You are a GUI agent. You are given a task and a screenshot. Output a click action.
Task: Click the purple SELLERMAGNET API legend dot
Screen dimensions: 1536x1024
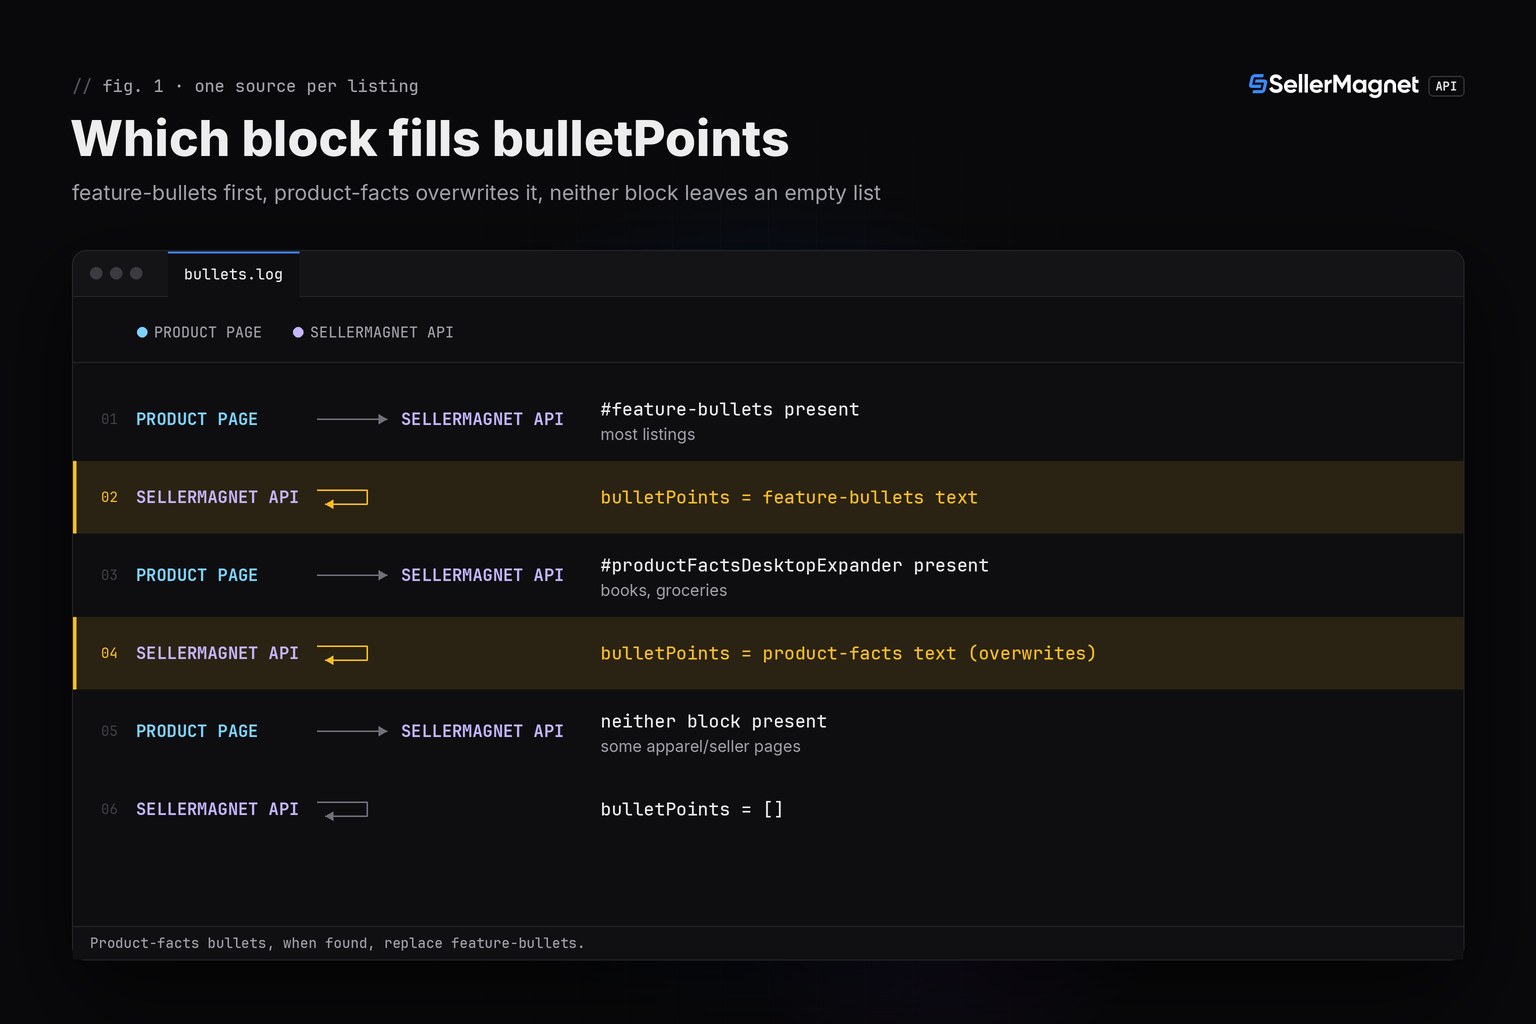298,332
